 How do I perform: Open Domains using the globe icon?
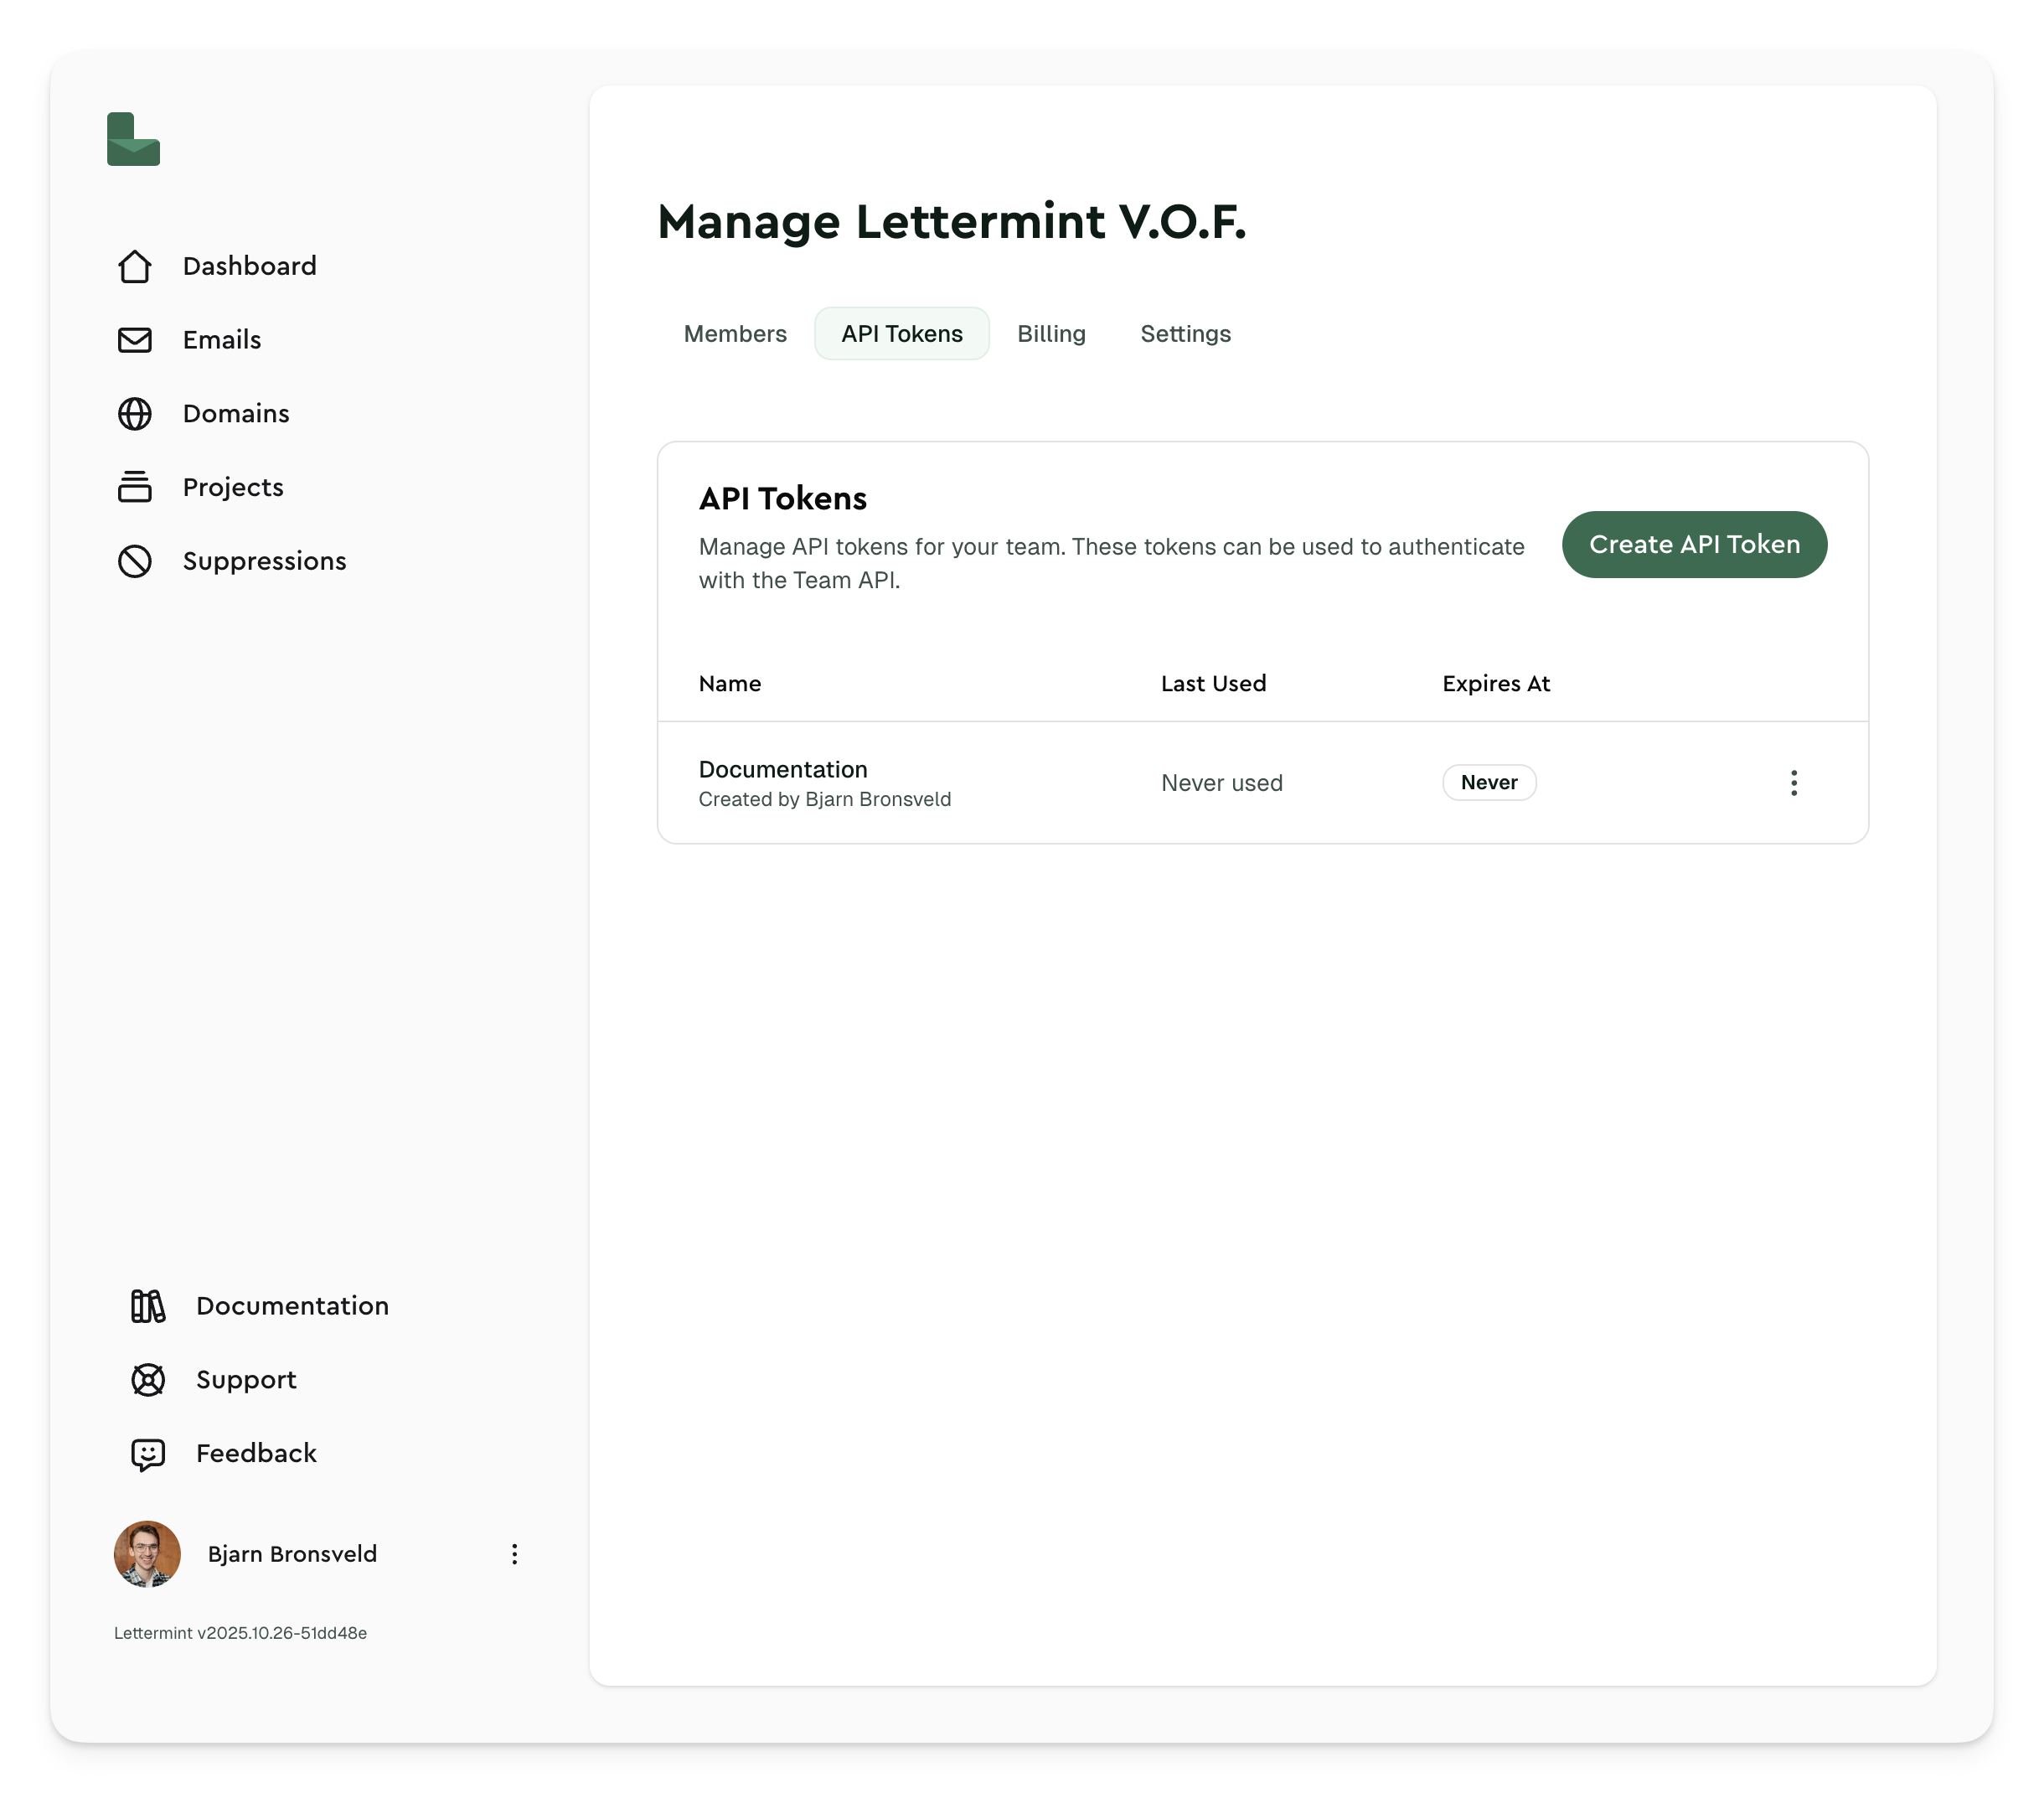136,413
